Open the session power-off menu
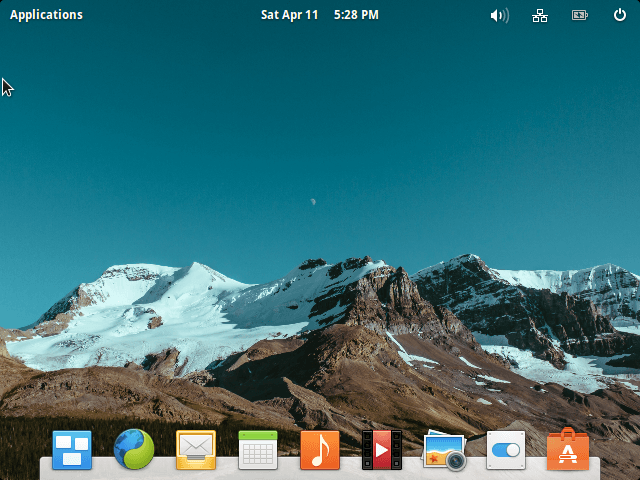 (x=619, y=15)
